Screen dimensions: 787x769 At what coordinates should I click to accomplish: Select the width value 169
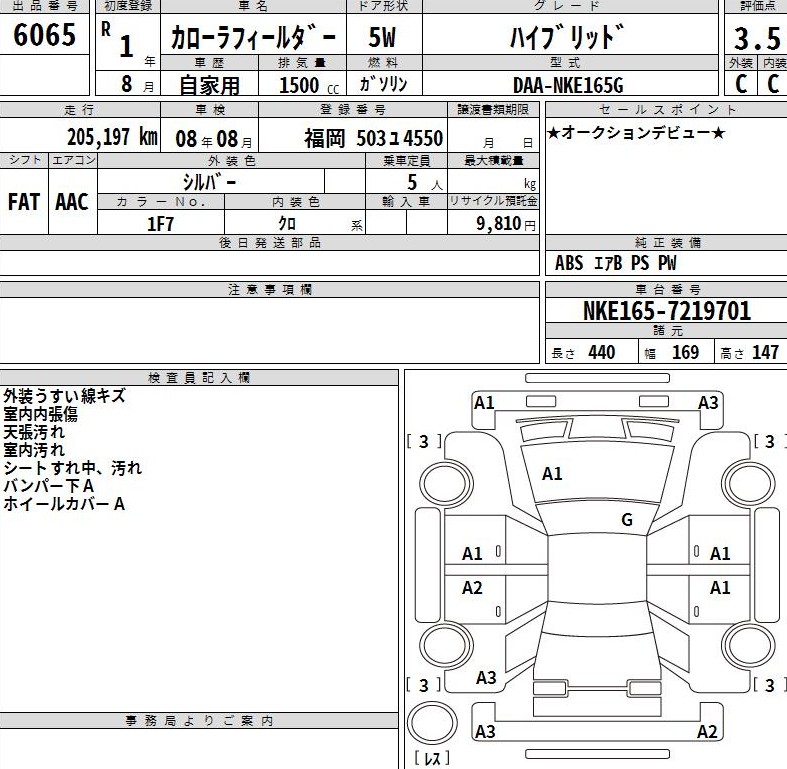(686, 352)
